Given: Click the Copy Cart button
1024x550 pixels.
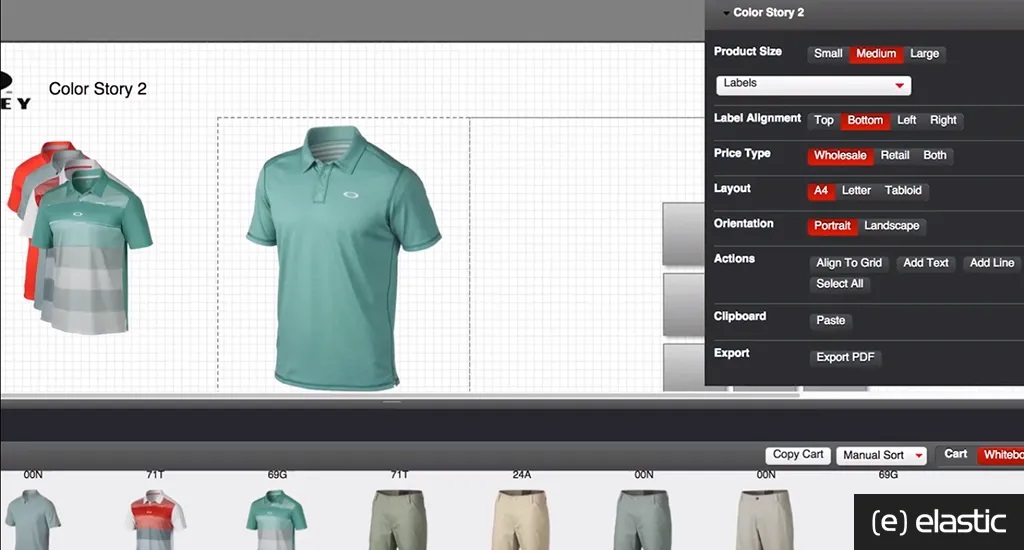Looking at the screenshot, I should tap(797, 455).
